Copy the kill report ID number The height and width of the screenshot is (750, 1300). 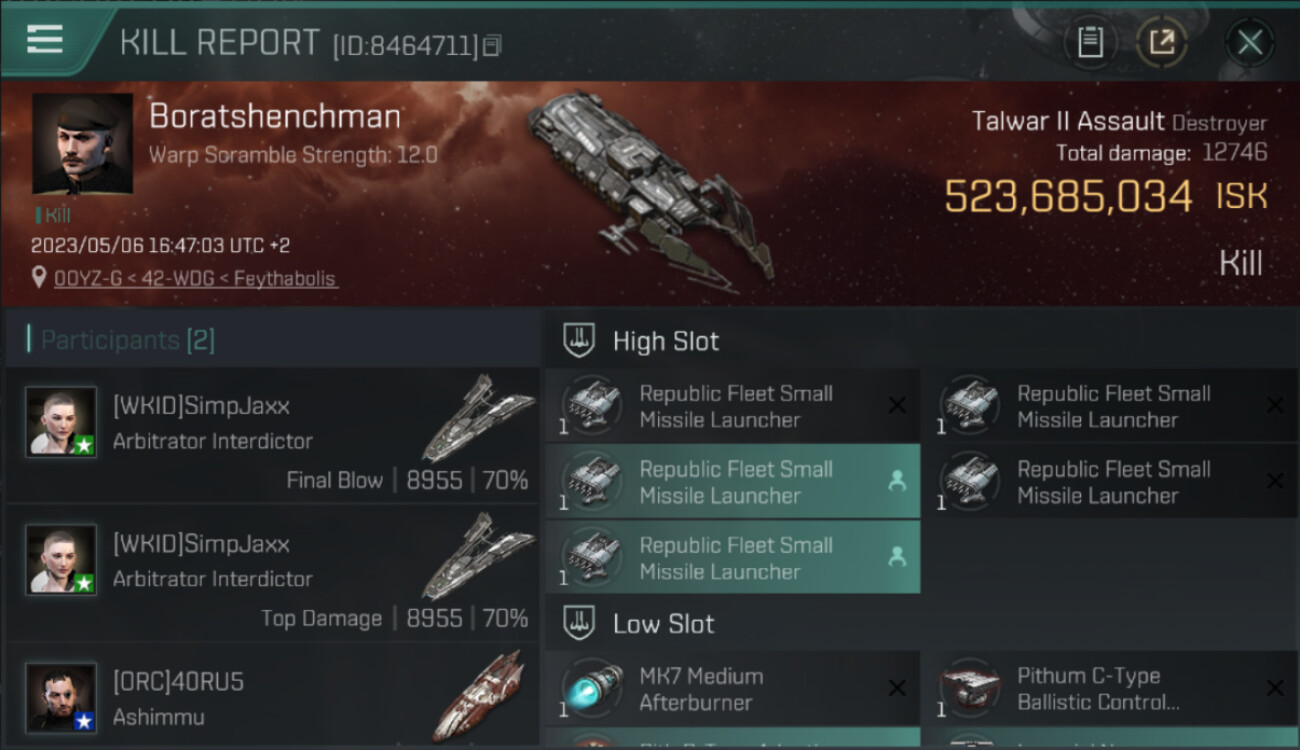491,46
